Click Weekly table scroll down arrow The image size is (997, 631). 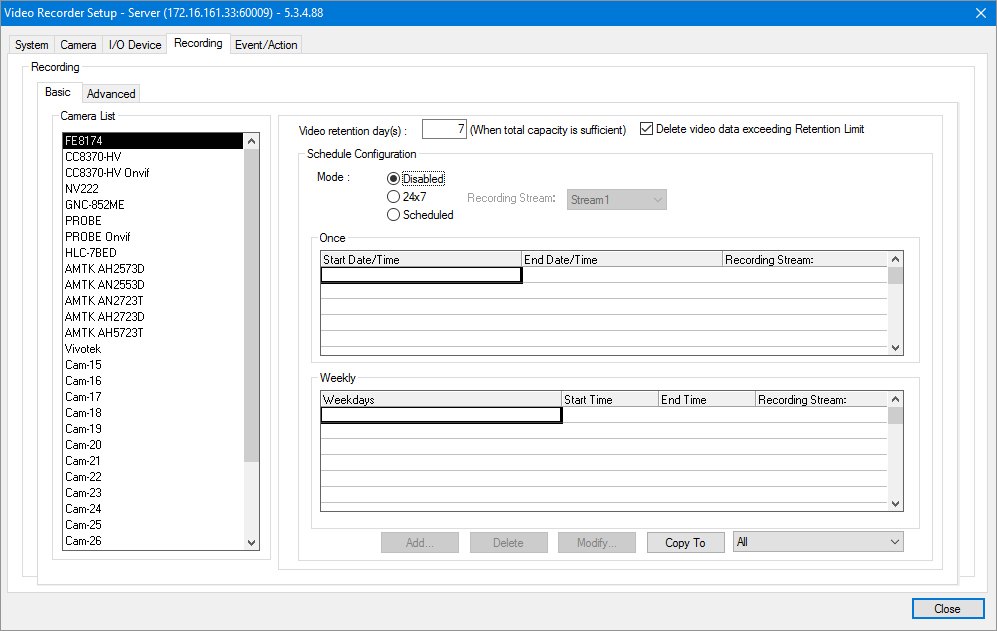click(896, 504)
